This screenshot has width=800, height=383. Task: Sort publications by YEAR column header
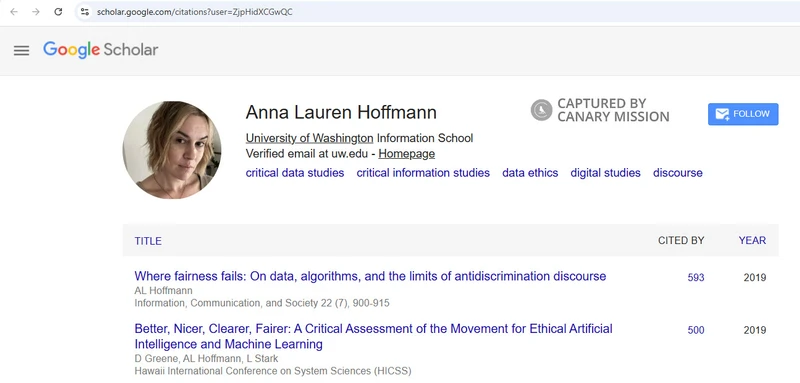pos(752,240)
